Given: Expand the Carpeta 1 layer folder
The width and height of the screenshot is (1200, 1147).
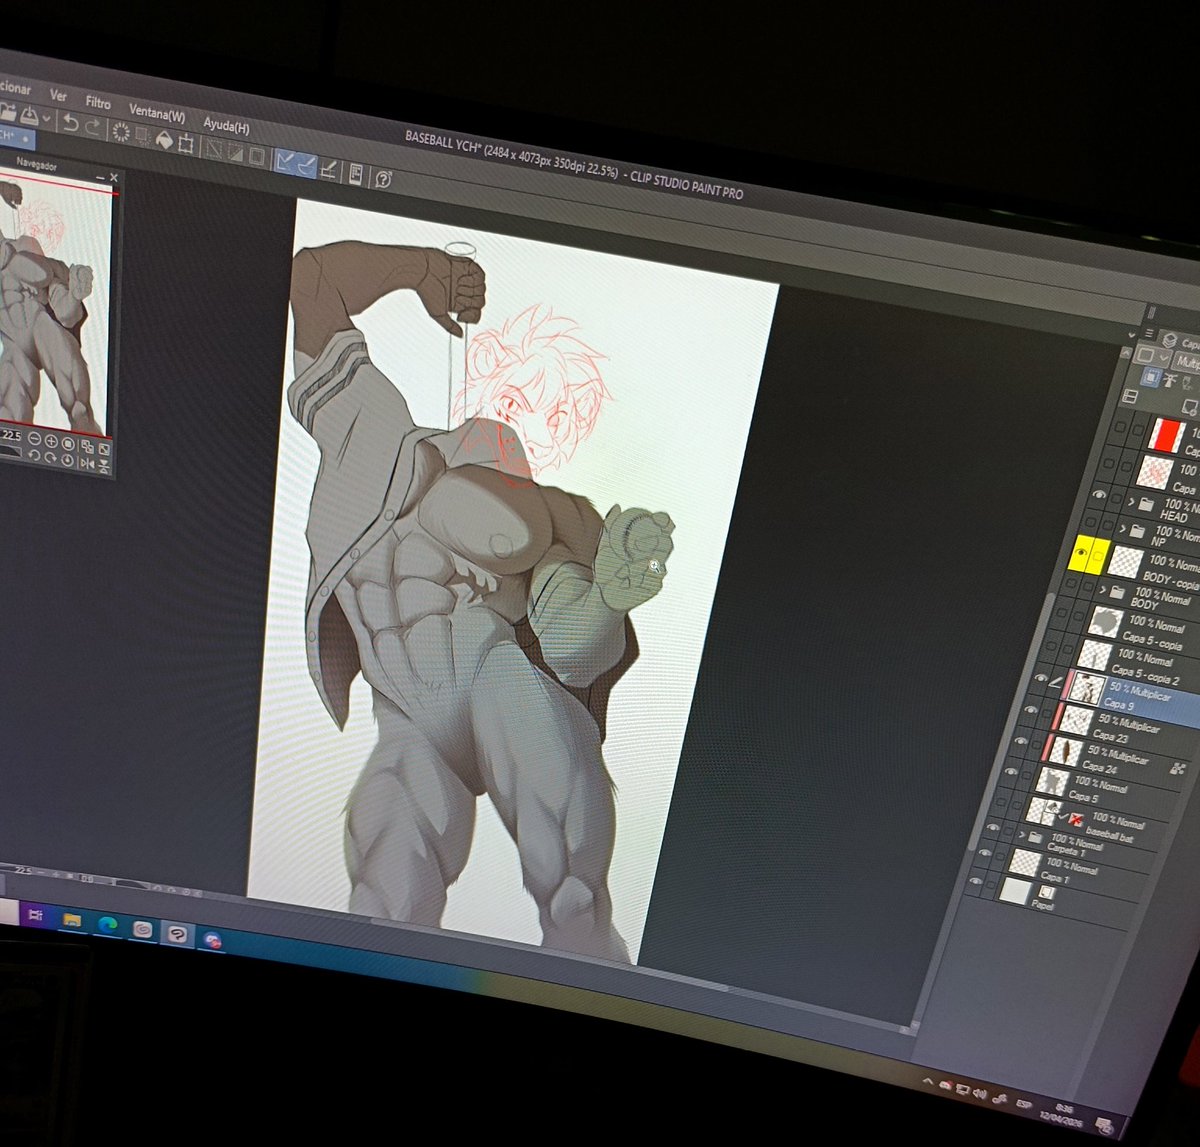Looking at the screenshot, I should point(1021,834).
